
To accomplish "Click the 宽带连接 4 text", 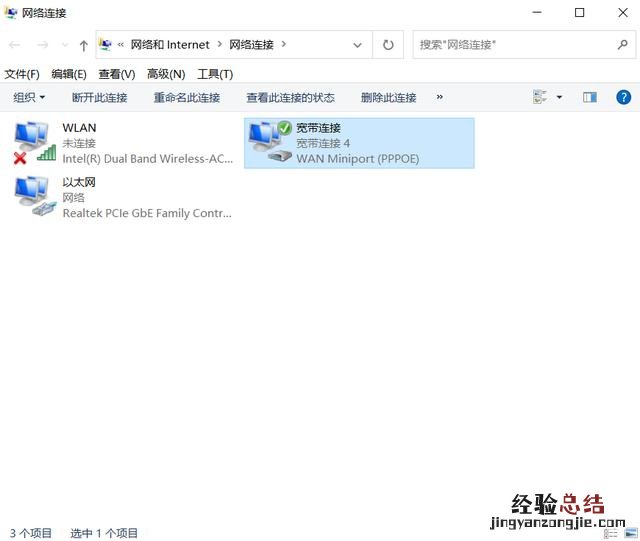I will (323, 143).
